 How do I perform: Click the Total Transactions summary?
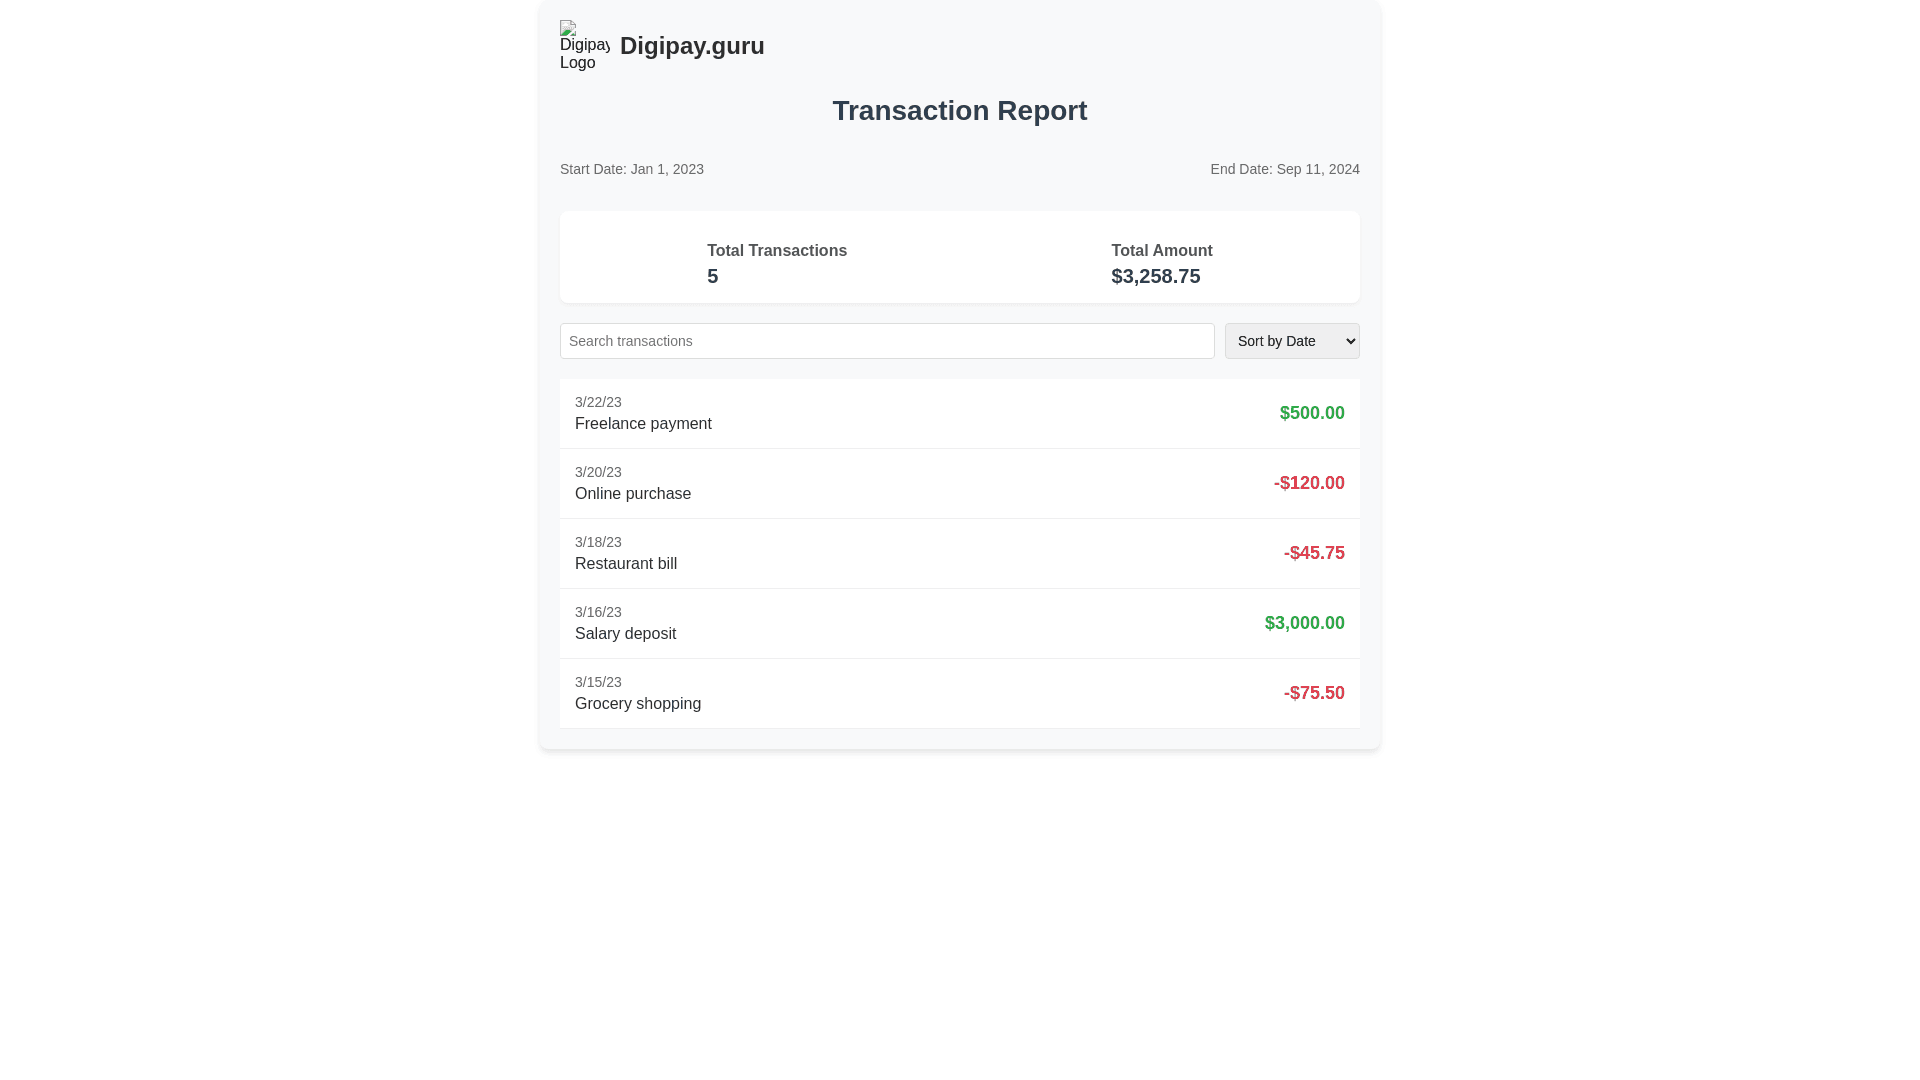[776, 251]
